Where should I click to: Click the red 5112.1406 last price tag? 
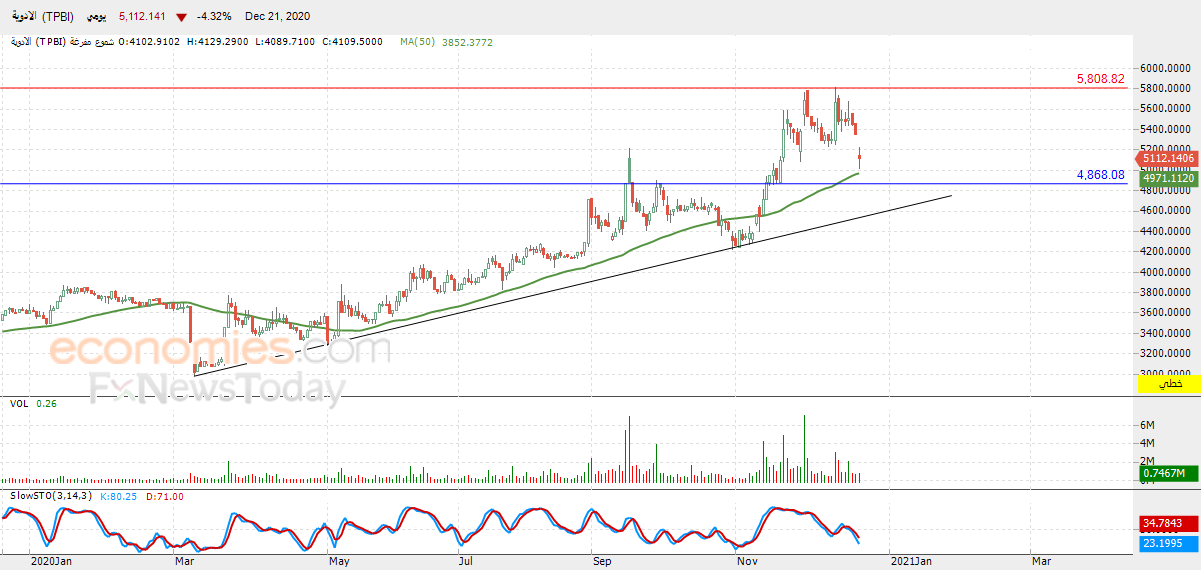coord(1167,158)
